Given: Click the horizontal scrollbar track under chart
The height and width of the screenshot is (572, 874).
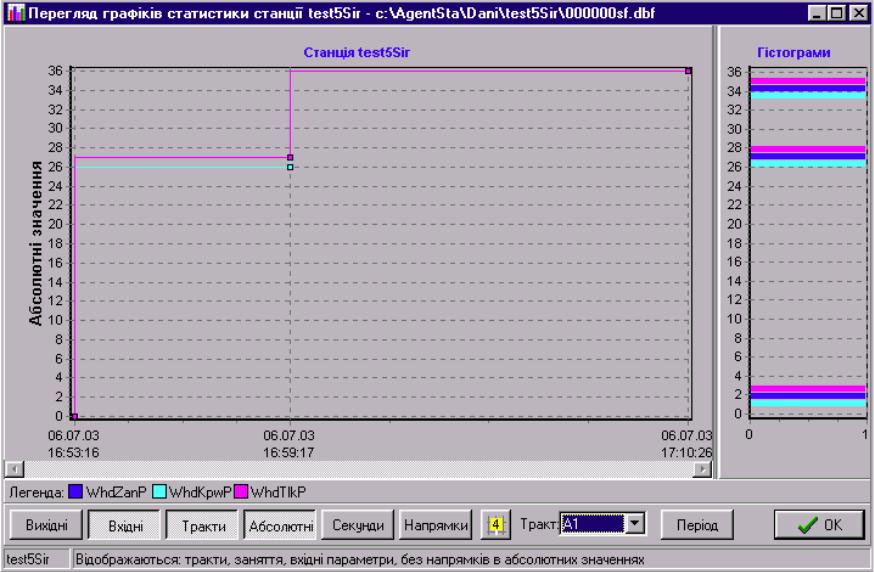Looking at the screenshot, I should click(x=358, y=469).
